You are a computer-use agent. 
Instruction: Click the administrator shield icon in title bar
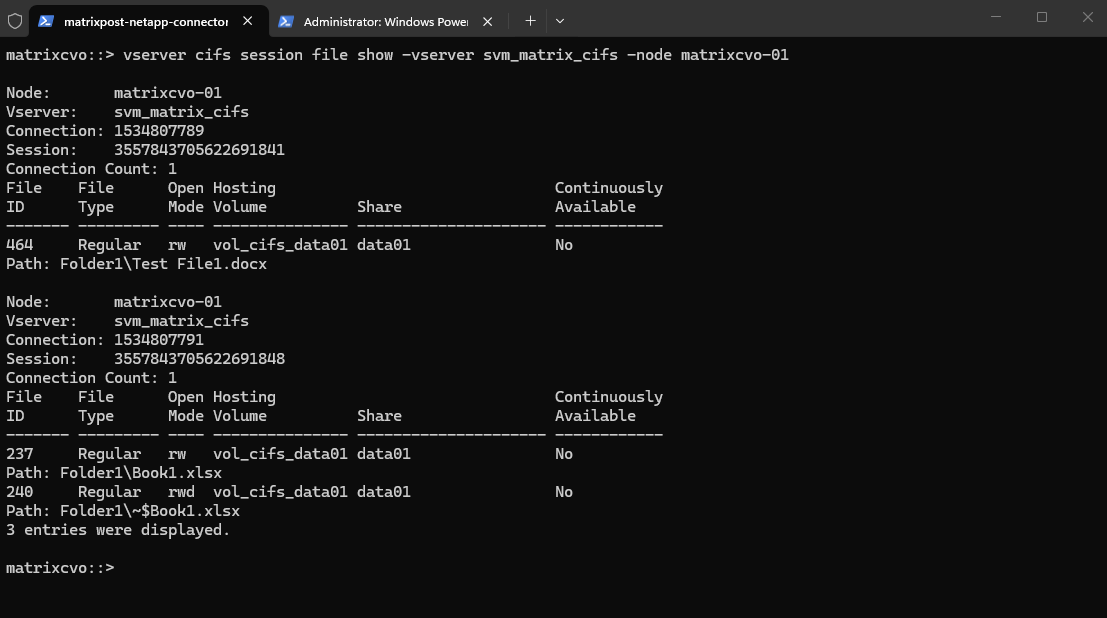15,20
